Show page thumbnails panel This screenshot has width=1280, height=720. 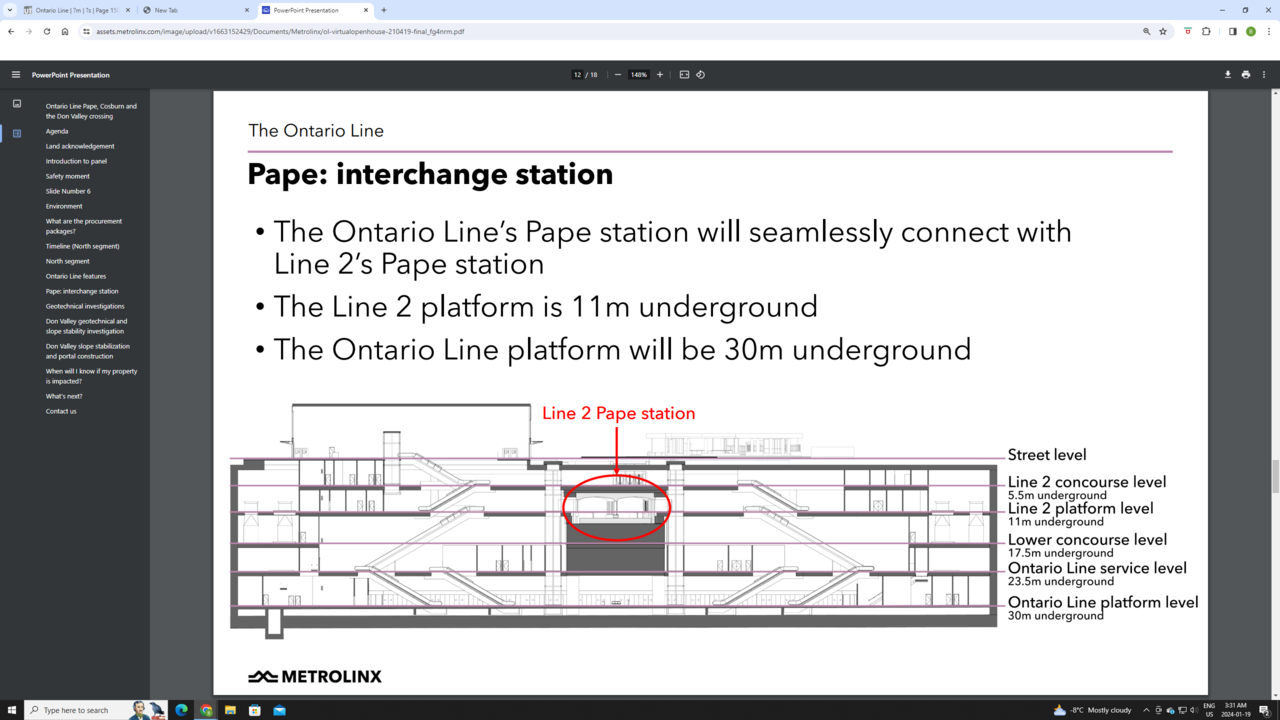(x=16, y=103)
